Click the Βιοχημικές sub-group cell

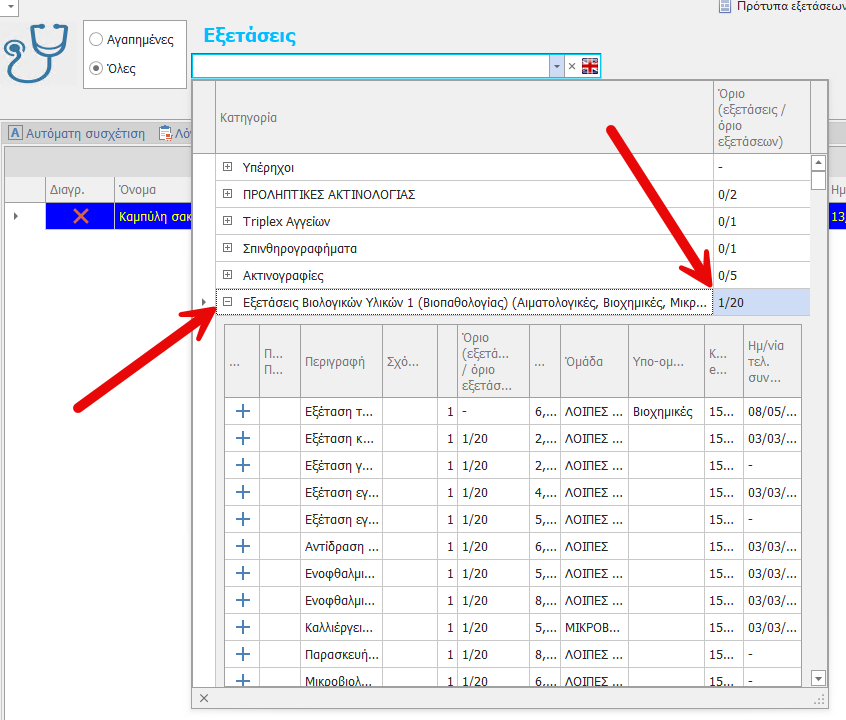click(666, 412)
